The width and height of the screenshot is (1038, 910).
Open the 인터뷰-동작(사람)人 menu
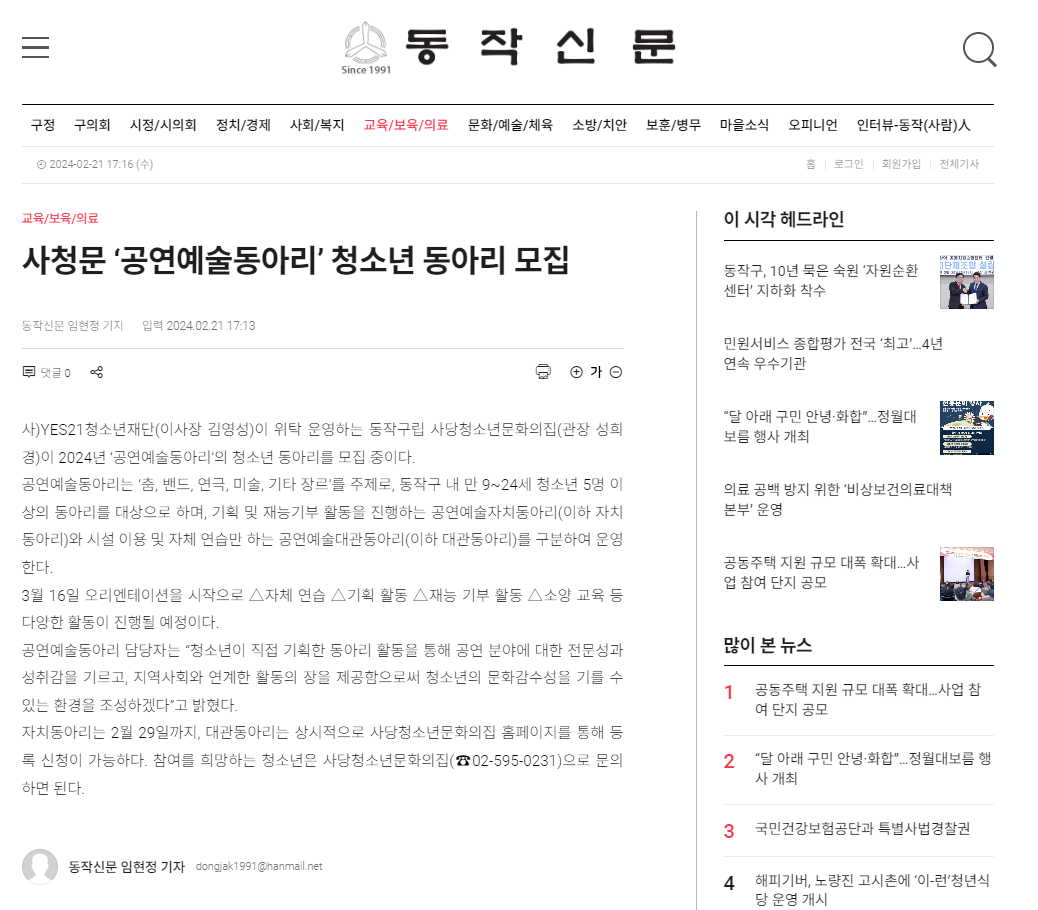[913, 125]
